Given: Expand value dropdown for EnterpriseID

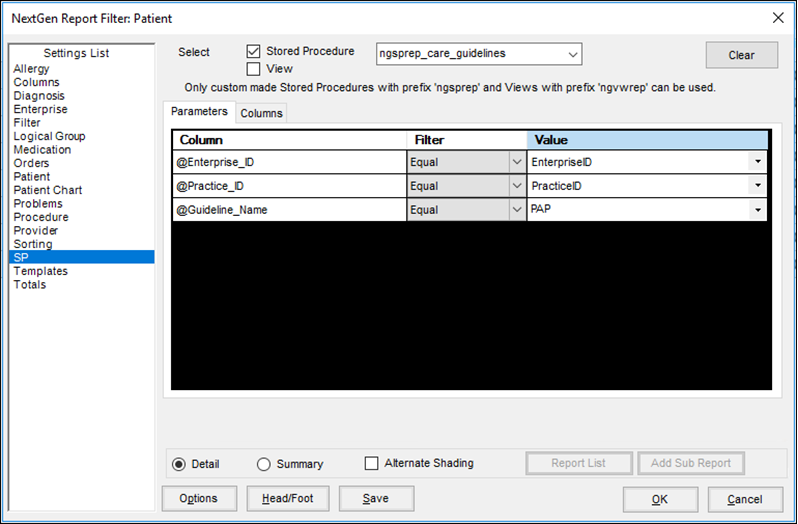Looking at the screenshot, I should pos(758,162).
